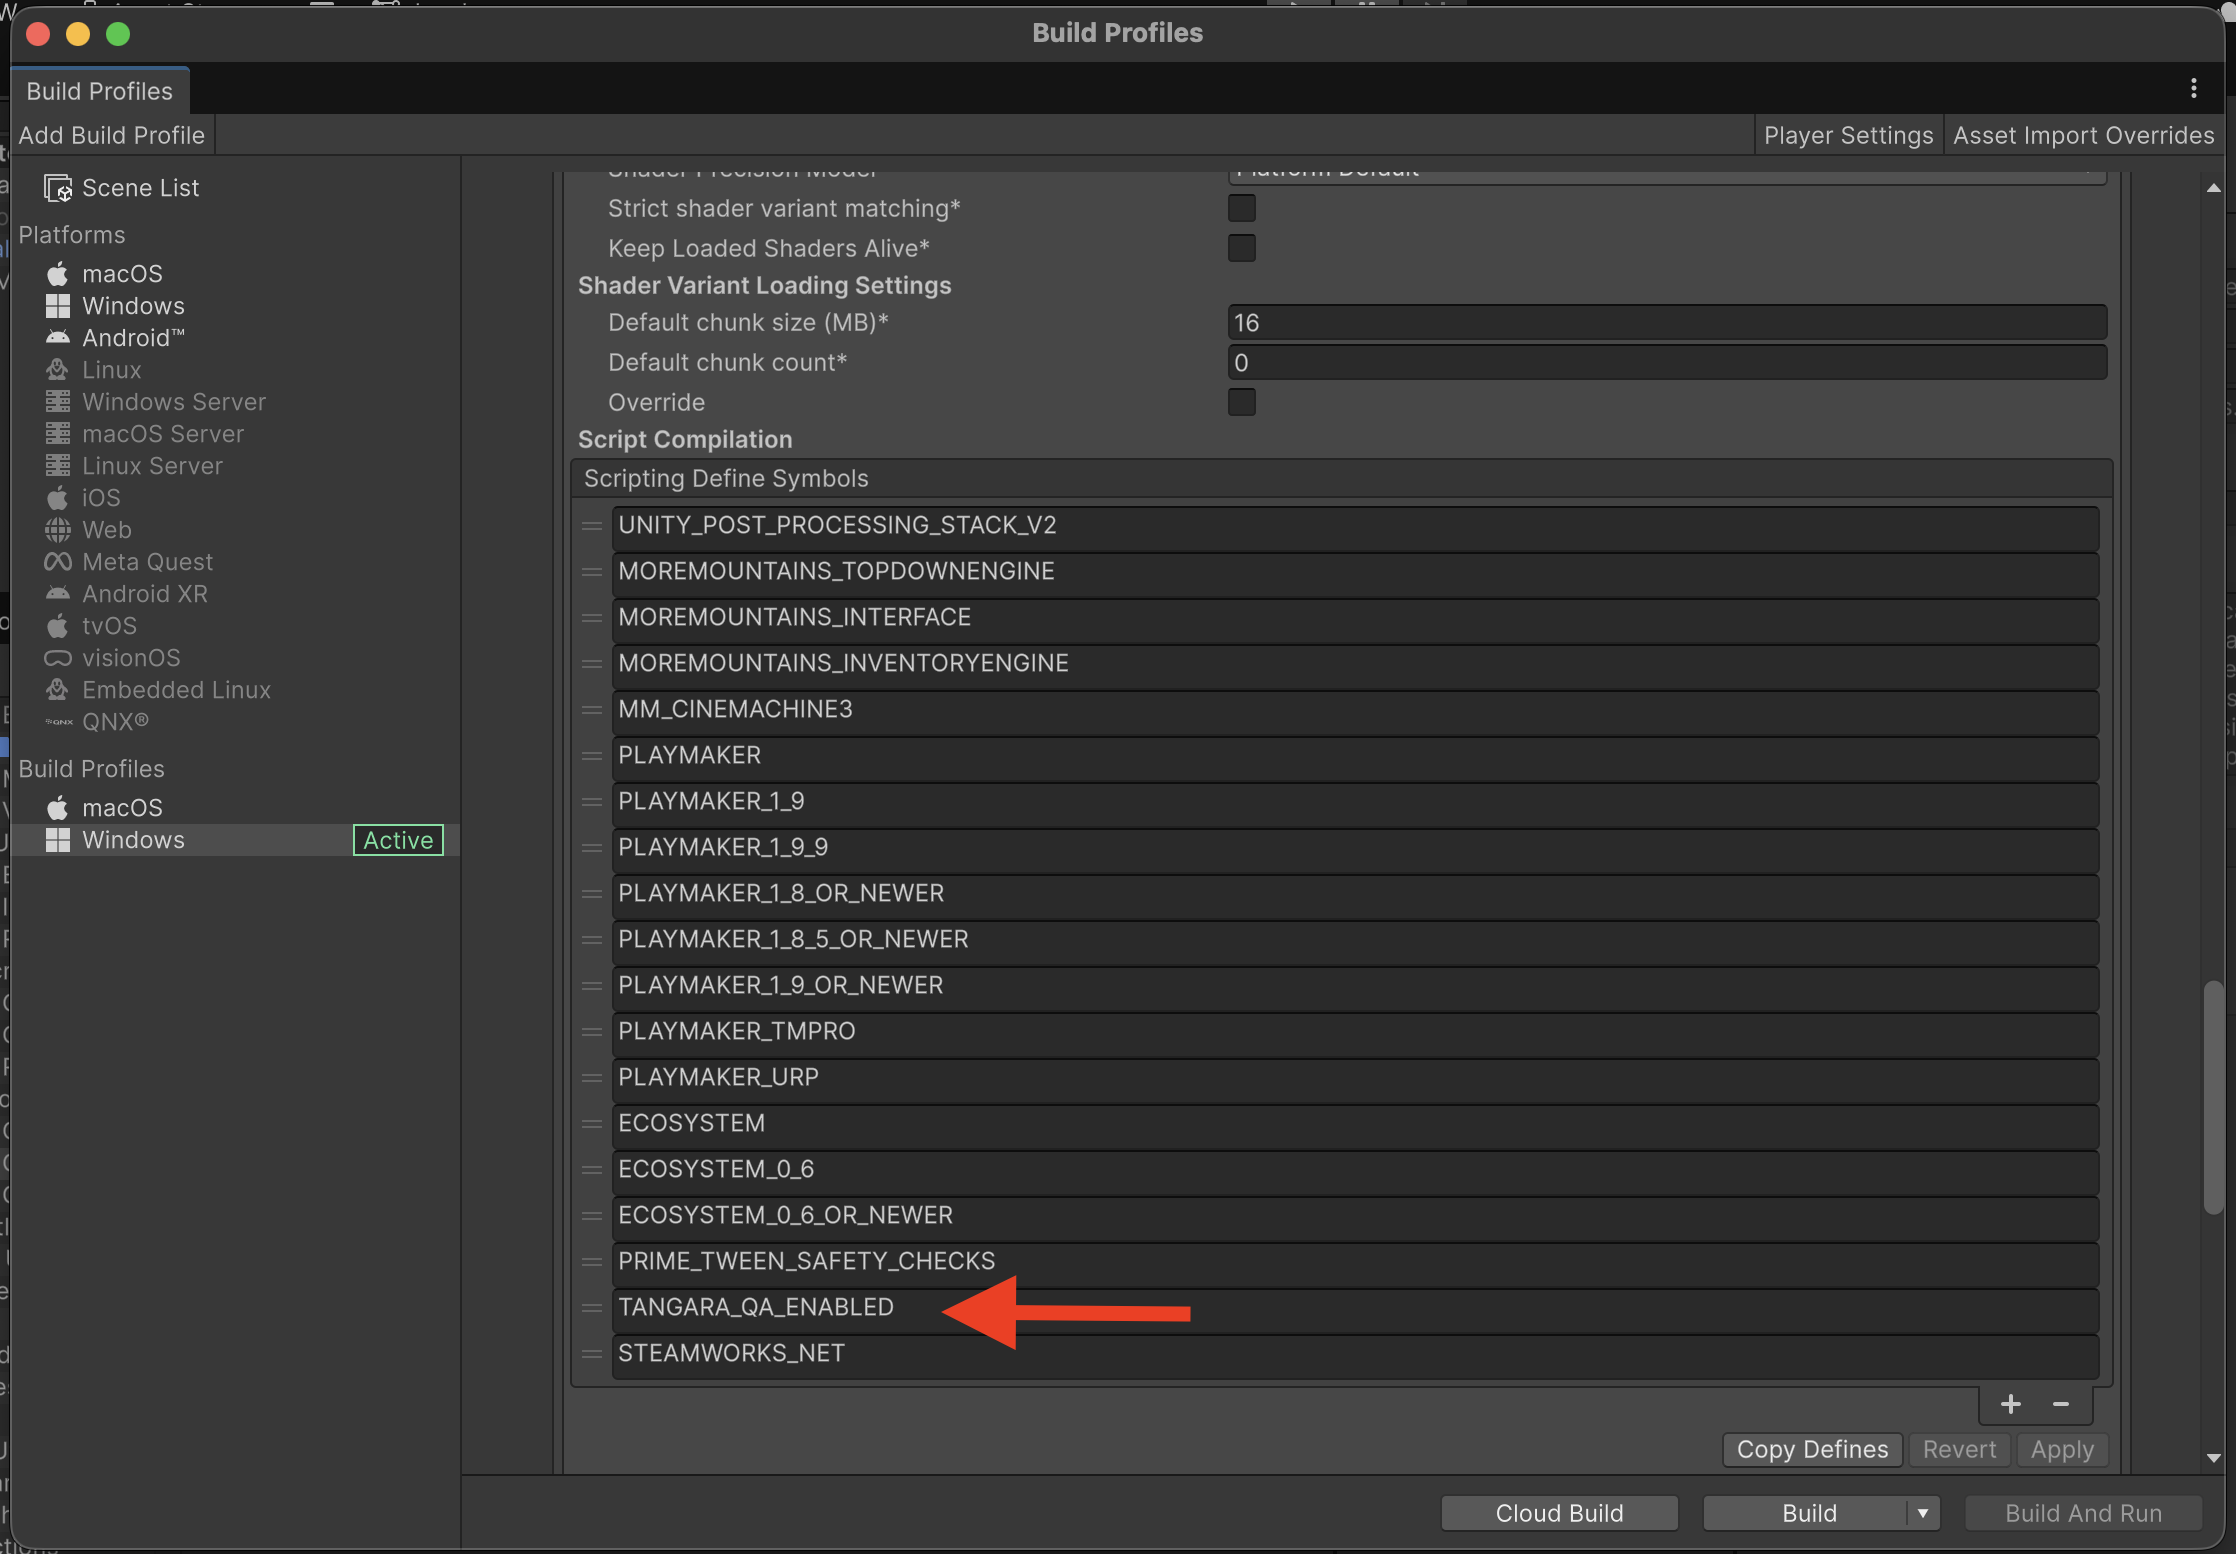Click the Shader Variant Loading Settings heading
This screenshot has height=1554, width=2236.
coord(765,285)
